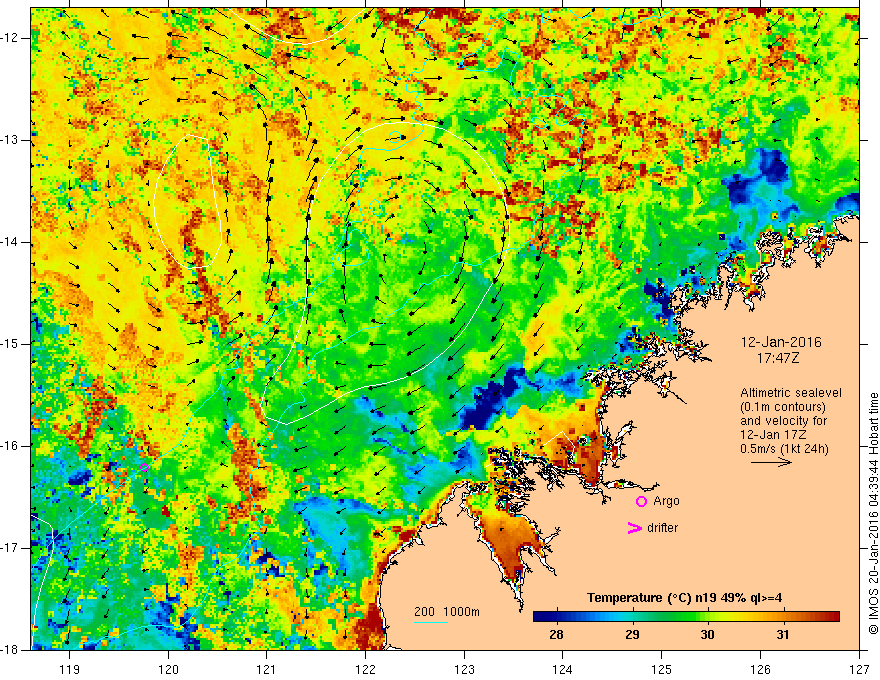
Task: Click the 0.5m/s velocity scale arrow
Action: point(771,462)
